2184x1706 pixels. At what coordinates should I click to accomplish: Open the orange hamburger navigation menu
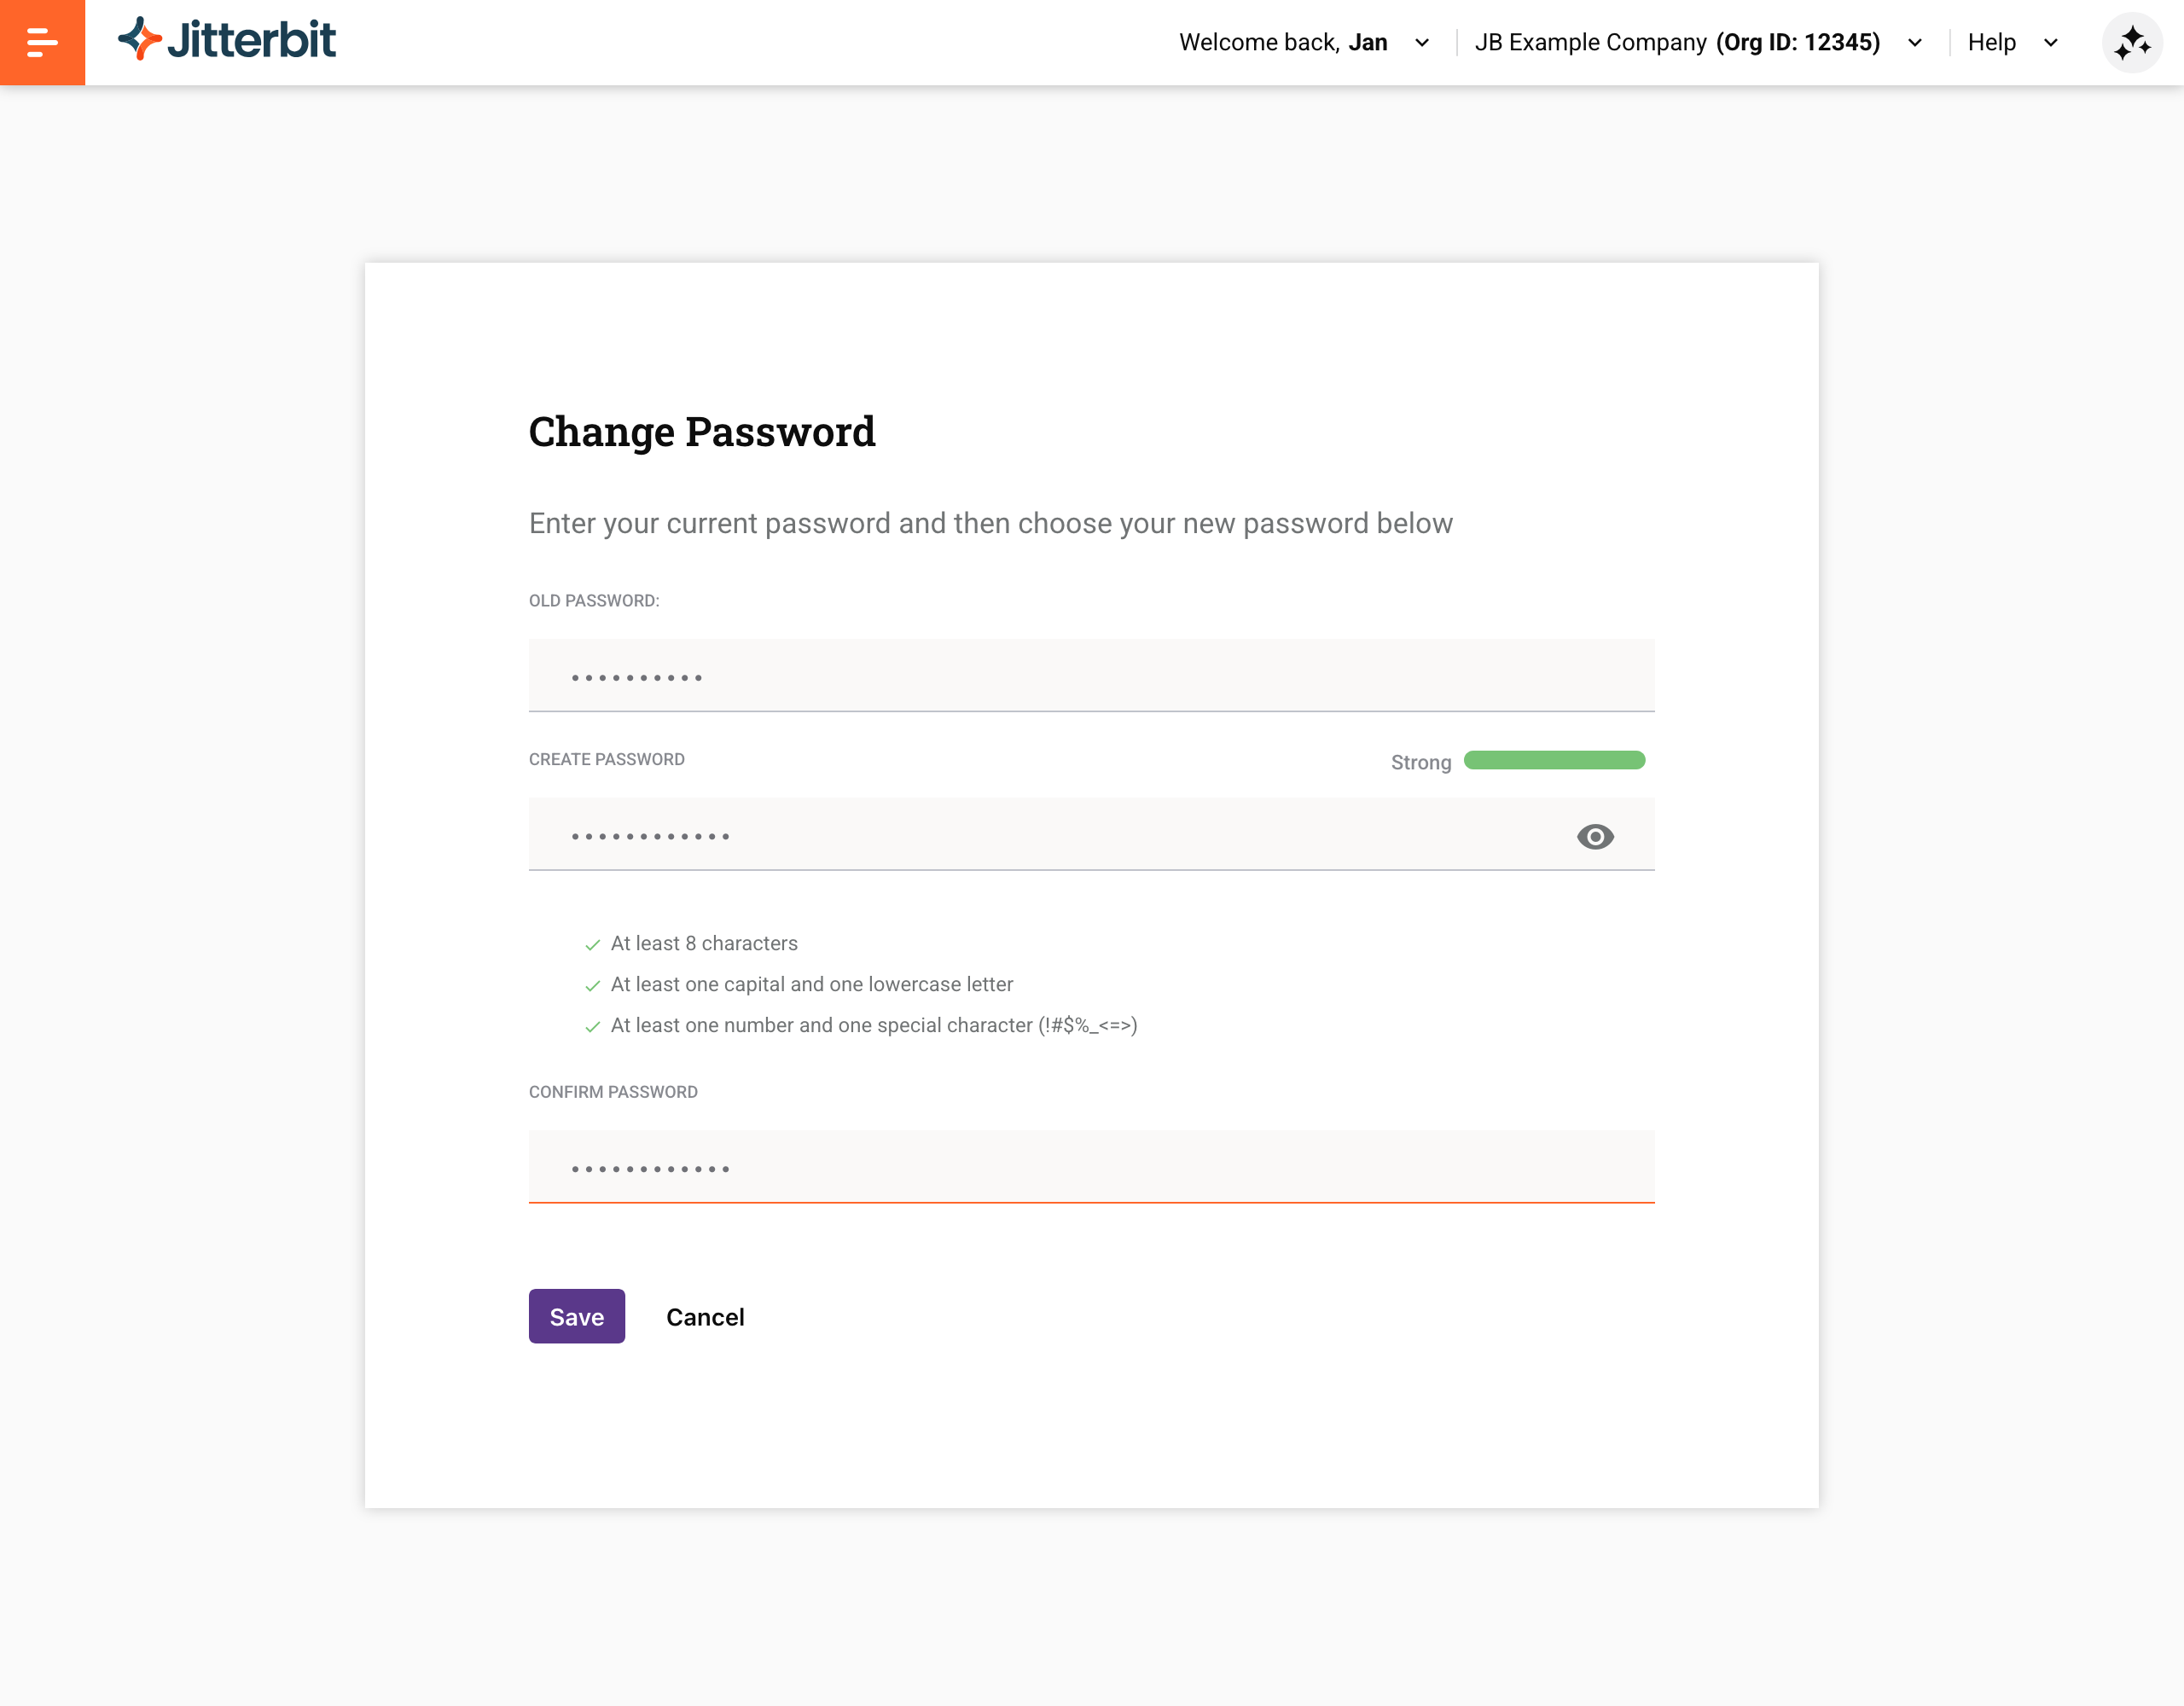(42, 42)
